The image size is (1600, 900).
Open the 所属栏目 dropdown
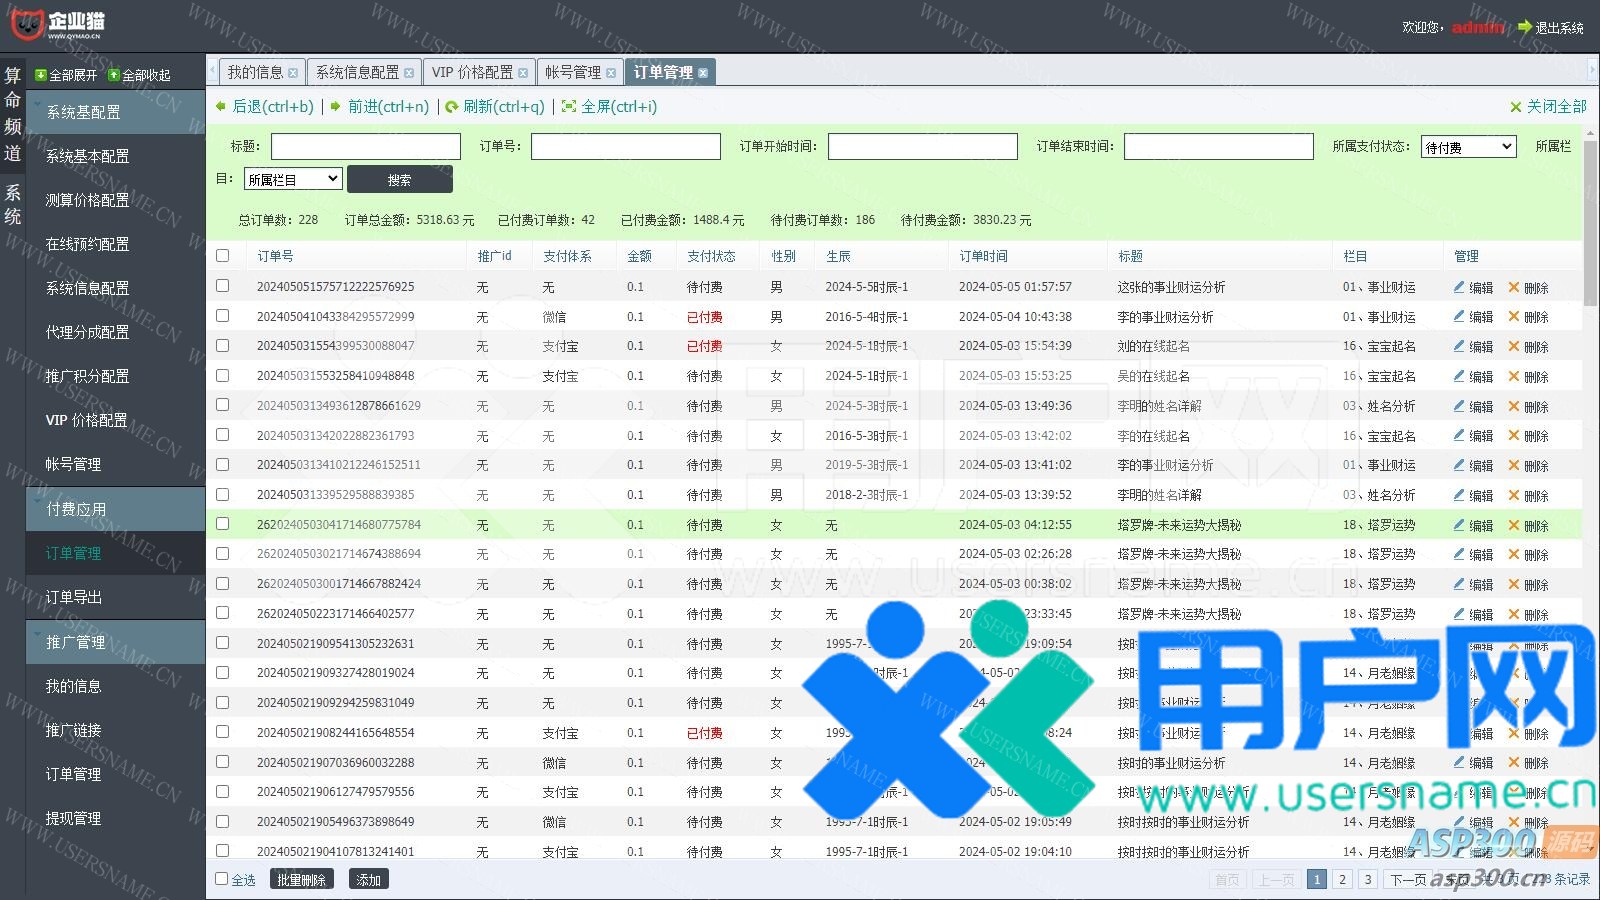pyautogui.click(x=293, y=179)
